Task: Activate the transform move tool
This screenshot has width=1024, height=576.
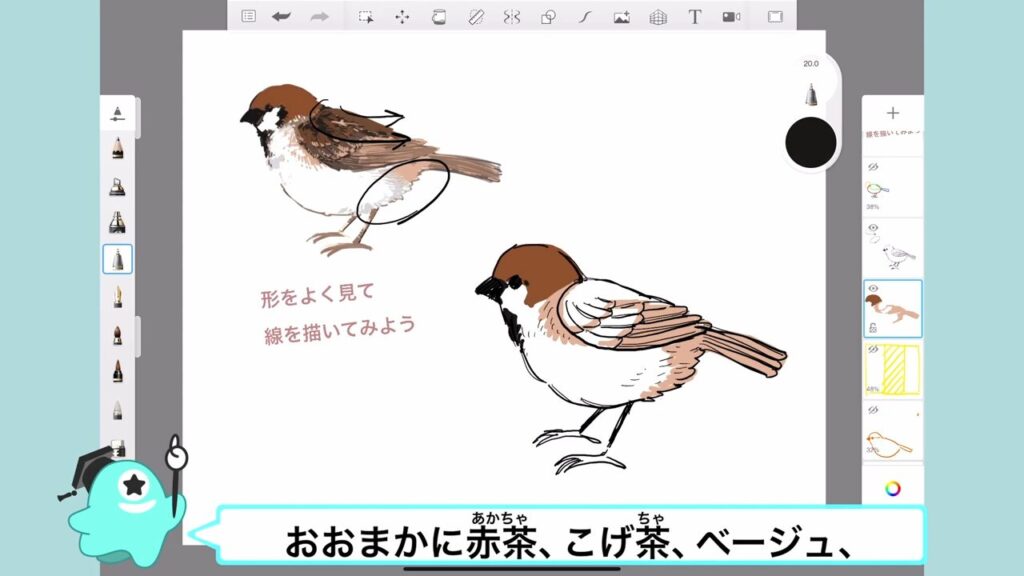Action: 402,16
